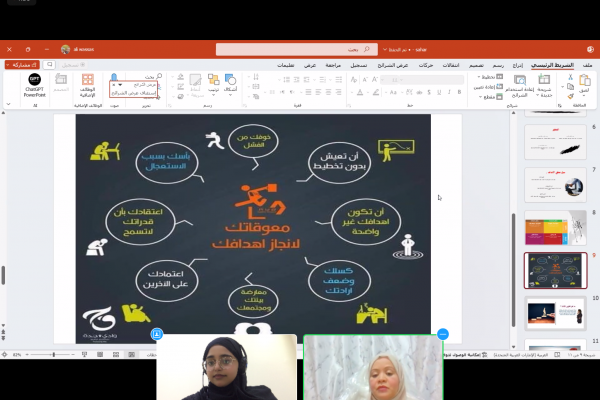Screen dimensions: 600x400
Task: Click the Paste (لصق) clipboard icon
Action: 583,81
